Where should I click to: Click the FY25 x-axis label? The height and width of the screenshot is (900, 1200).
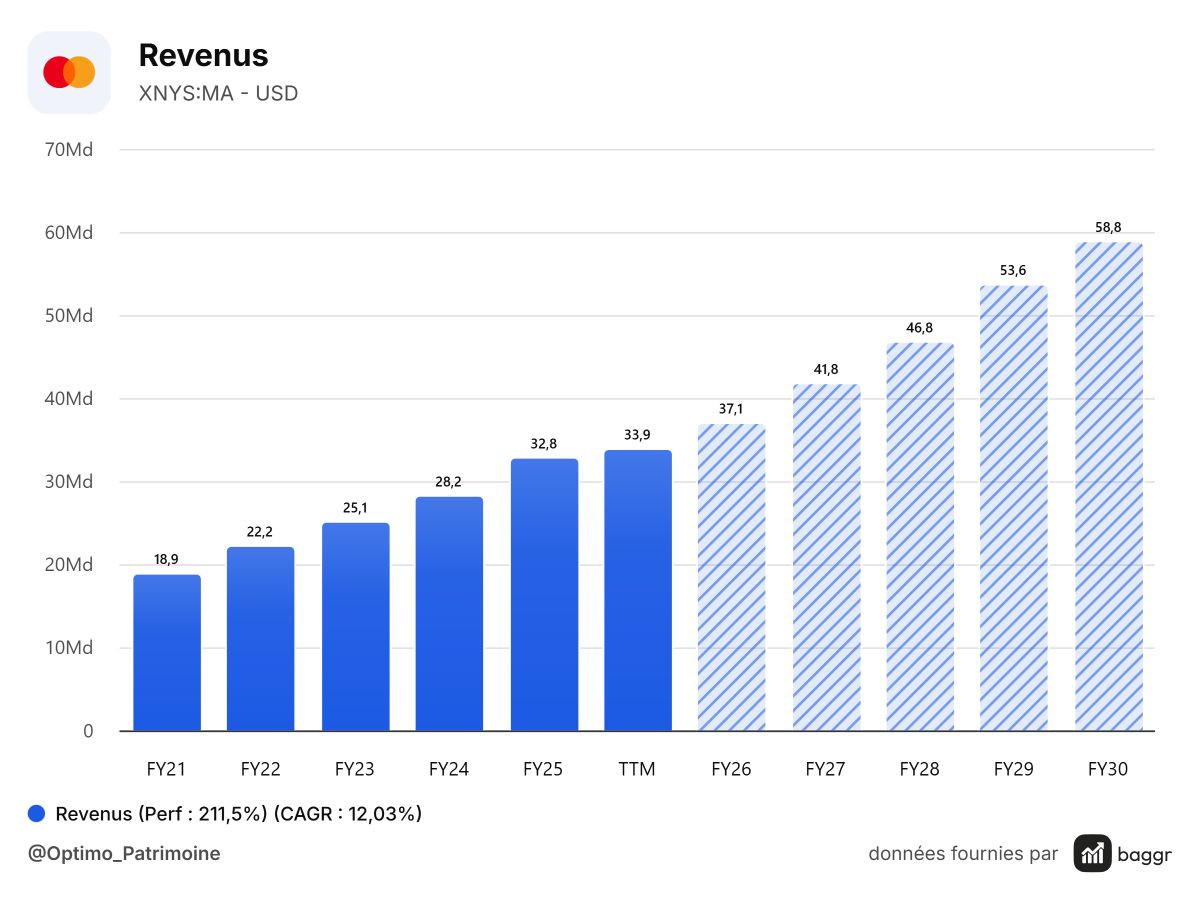tap(544, 769)
